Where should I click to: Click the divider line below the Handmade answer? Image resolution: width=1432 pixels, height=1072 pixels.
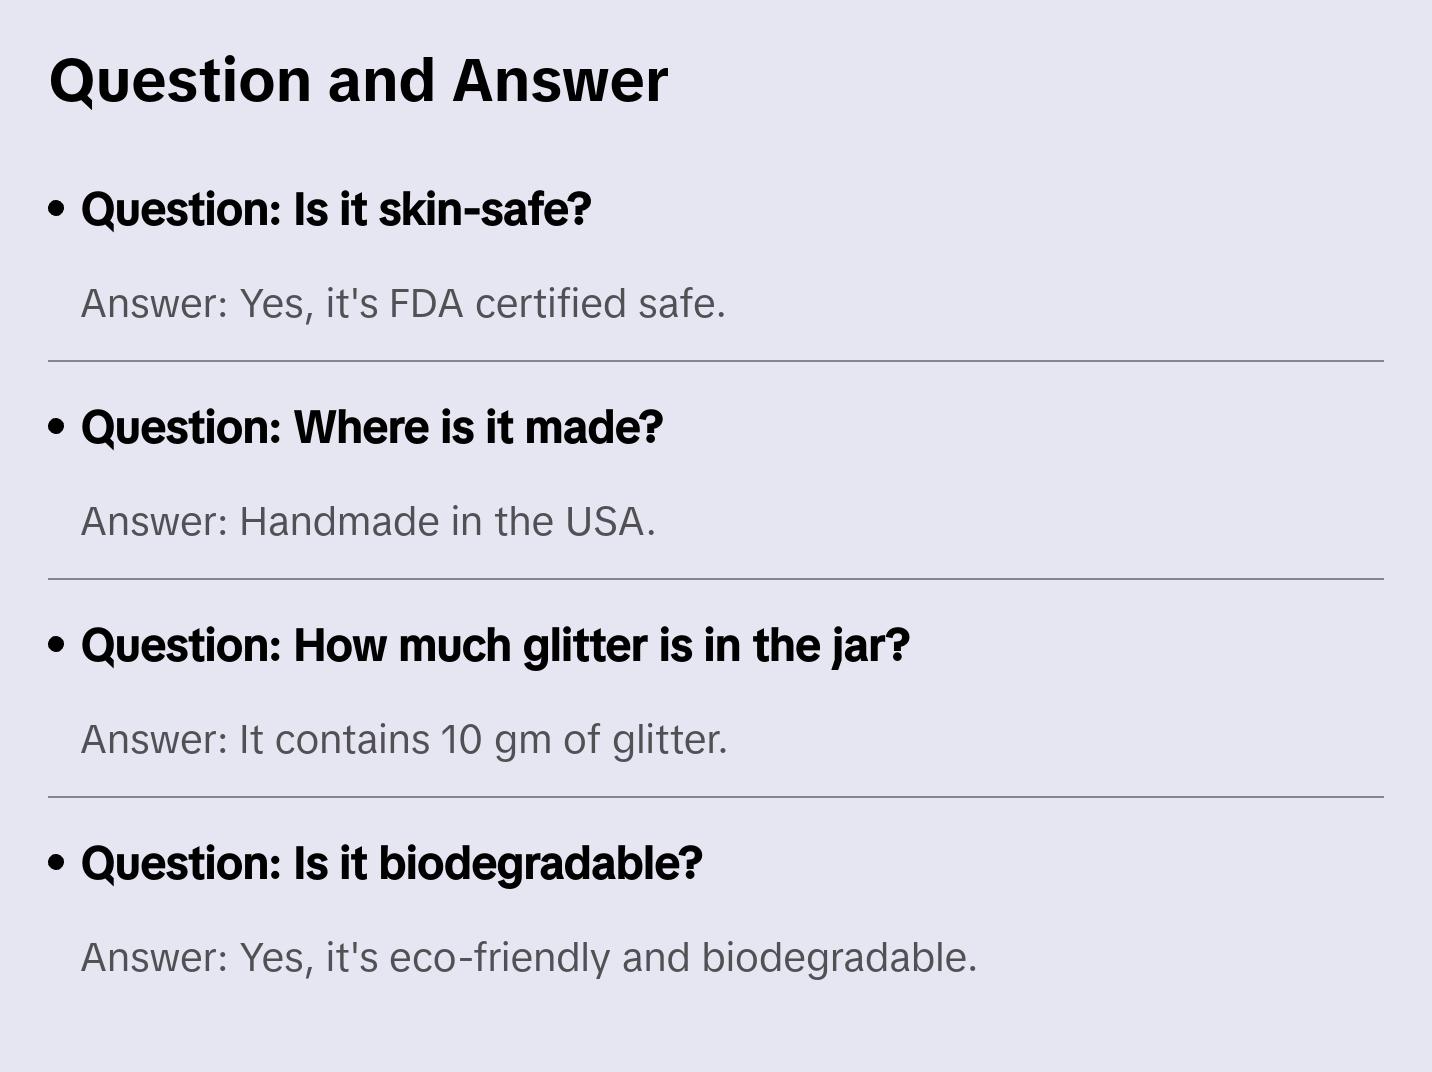click(x=716, y=579)
